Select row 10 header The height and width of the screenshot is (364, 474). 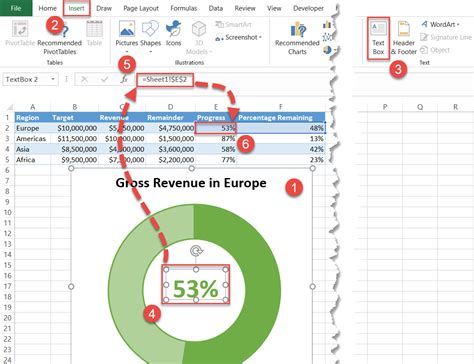tap(7, 212)
